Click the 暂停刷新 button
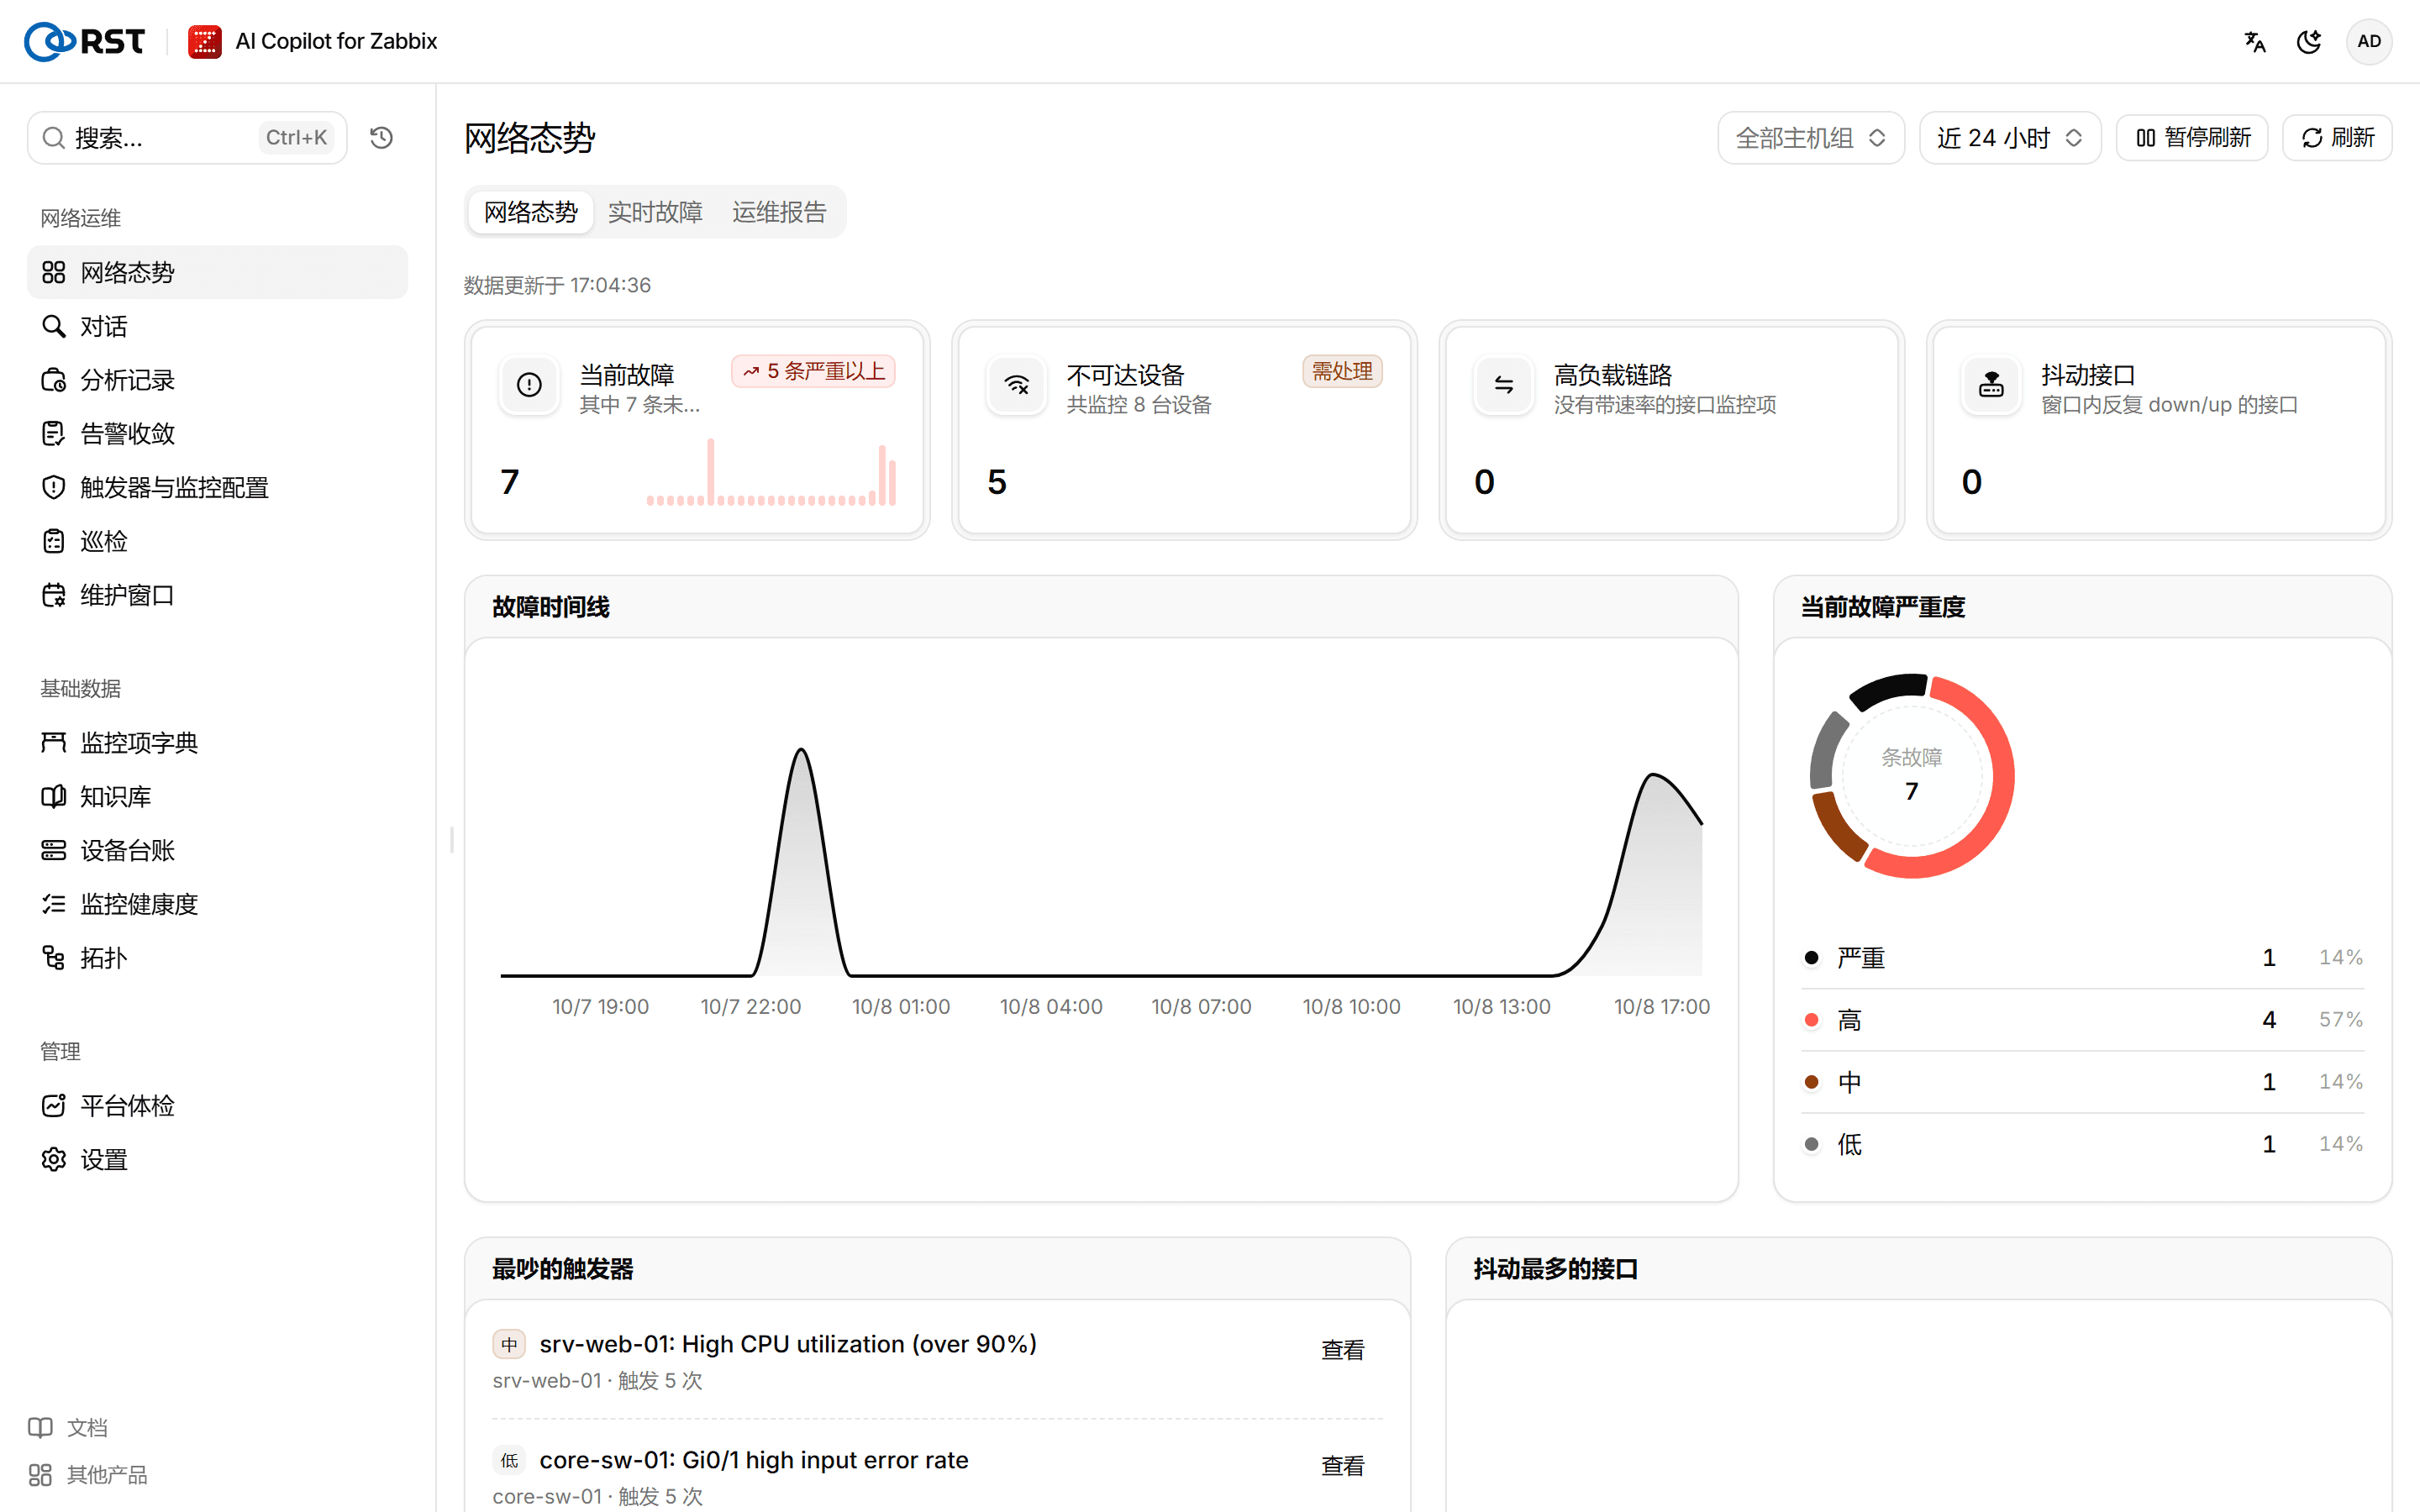 [x=2191, y=137]
